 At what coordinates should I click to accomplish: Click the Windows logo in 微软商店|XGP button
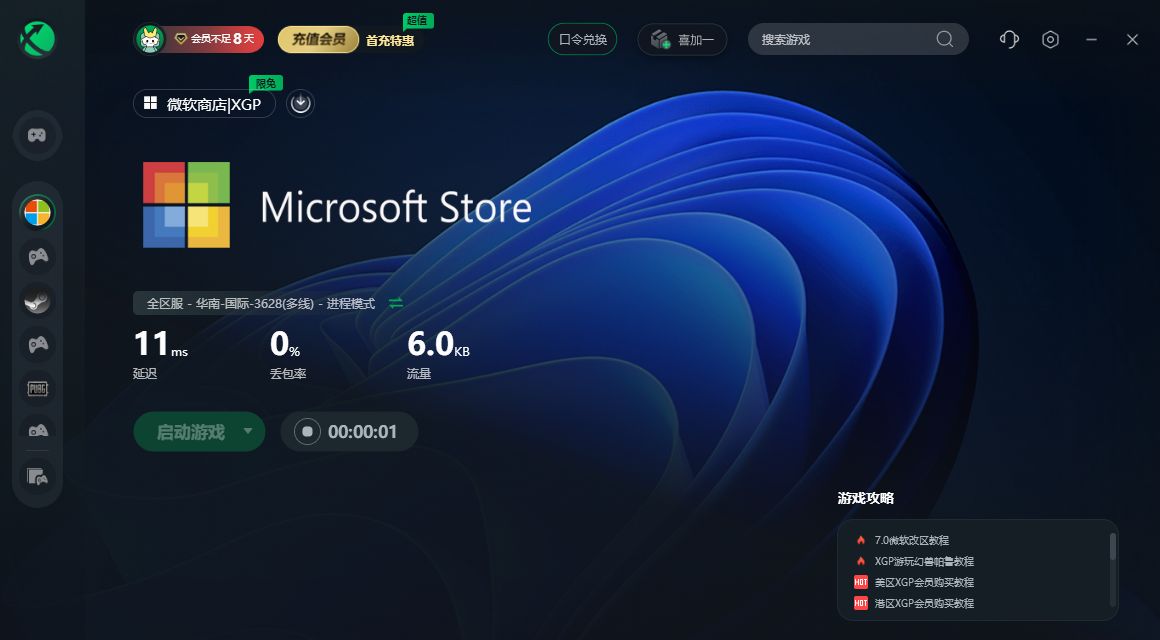pyautogui.click(x=150, y=103)
